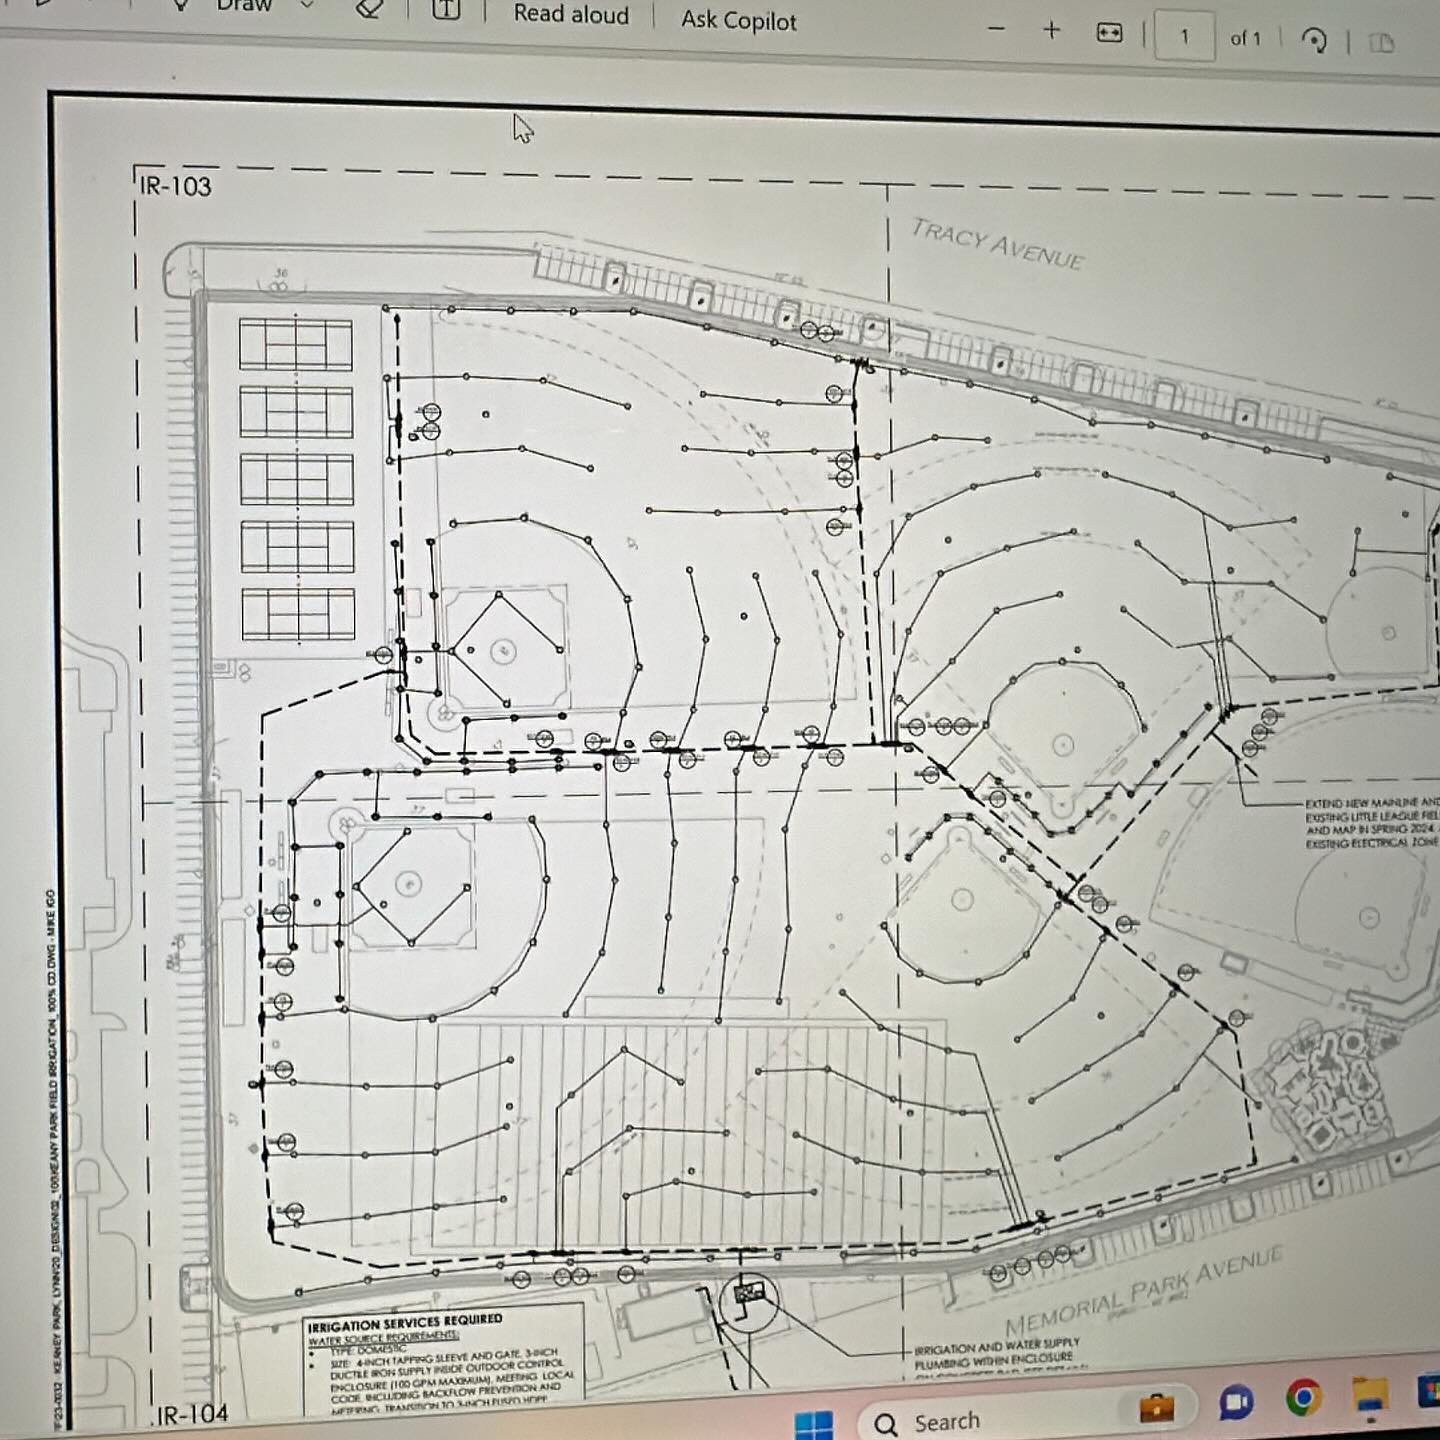Click the IR-104 sheet label
Screen dimensions: 1440x1440
pyautogui.click(x=193, y=1414)
